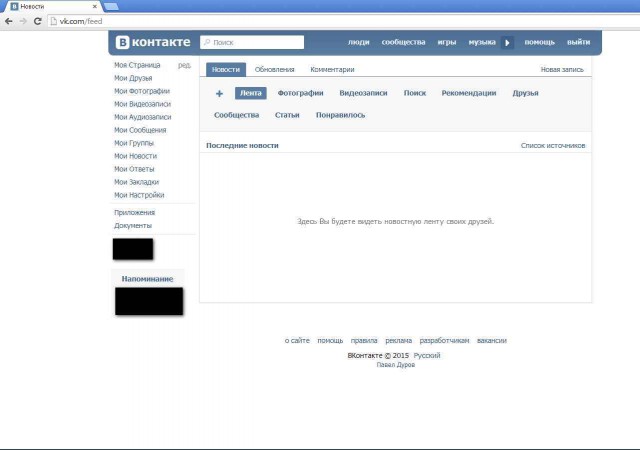Select the Рекомендации filter
640x450 pixels.
(x=469, y=93)
